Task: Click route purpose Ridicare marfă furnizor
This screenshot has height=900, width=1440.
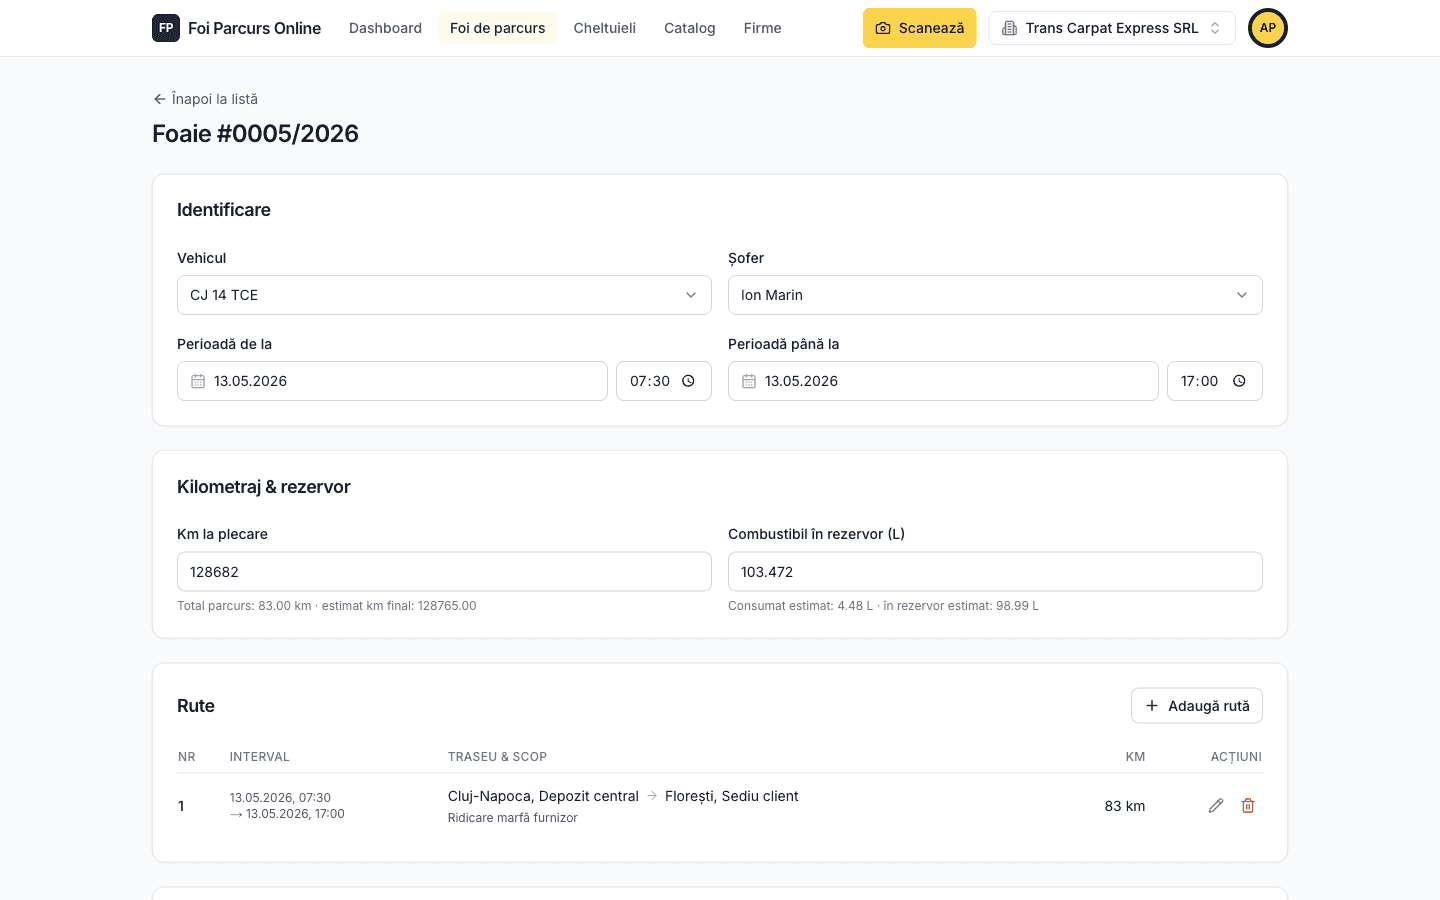Action: [513, 818]
